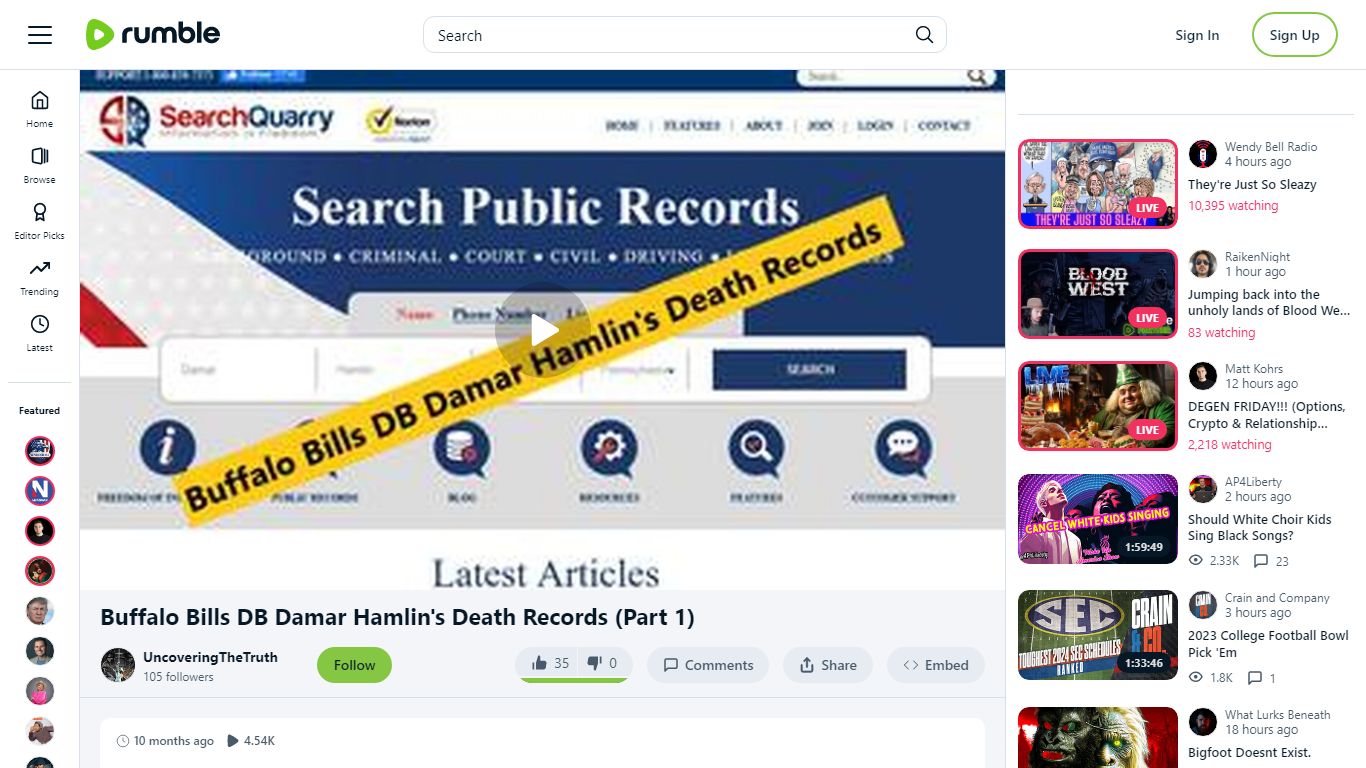Open Trending in sidebar
Screen dimensions: 1366x768
(x=40, y=277)
